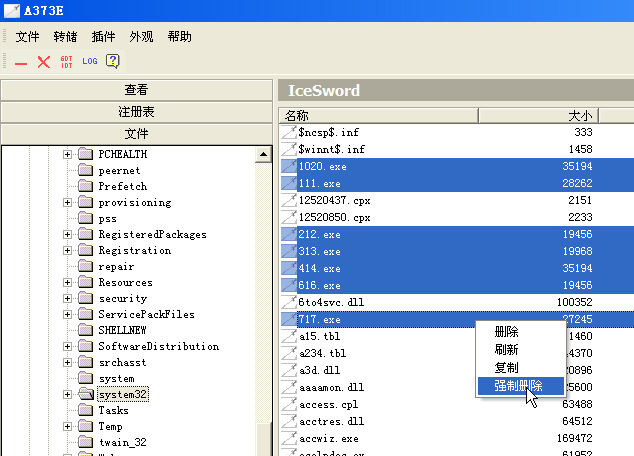Expand the SoftwareDistribution folder node
This screenshot has width=634, height=456.
tap(68, 346)
